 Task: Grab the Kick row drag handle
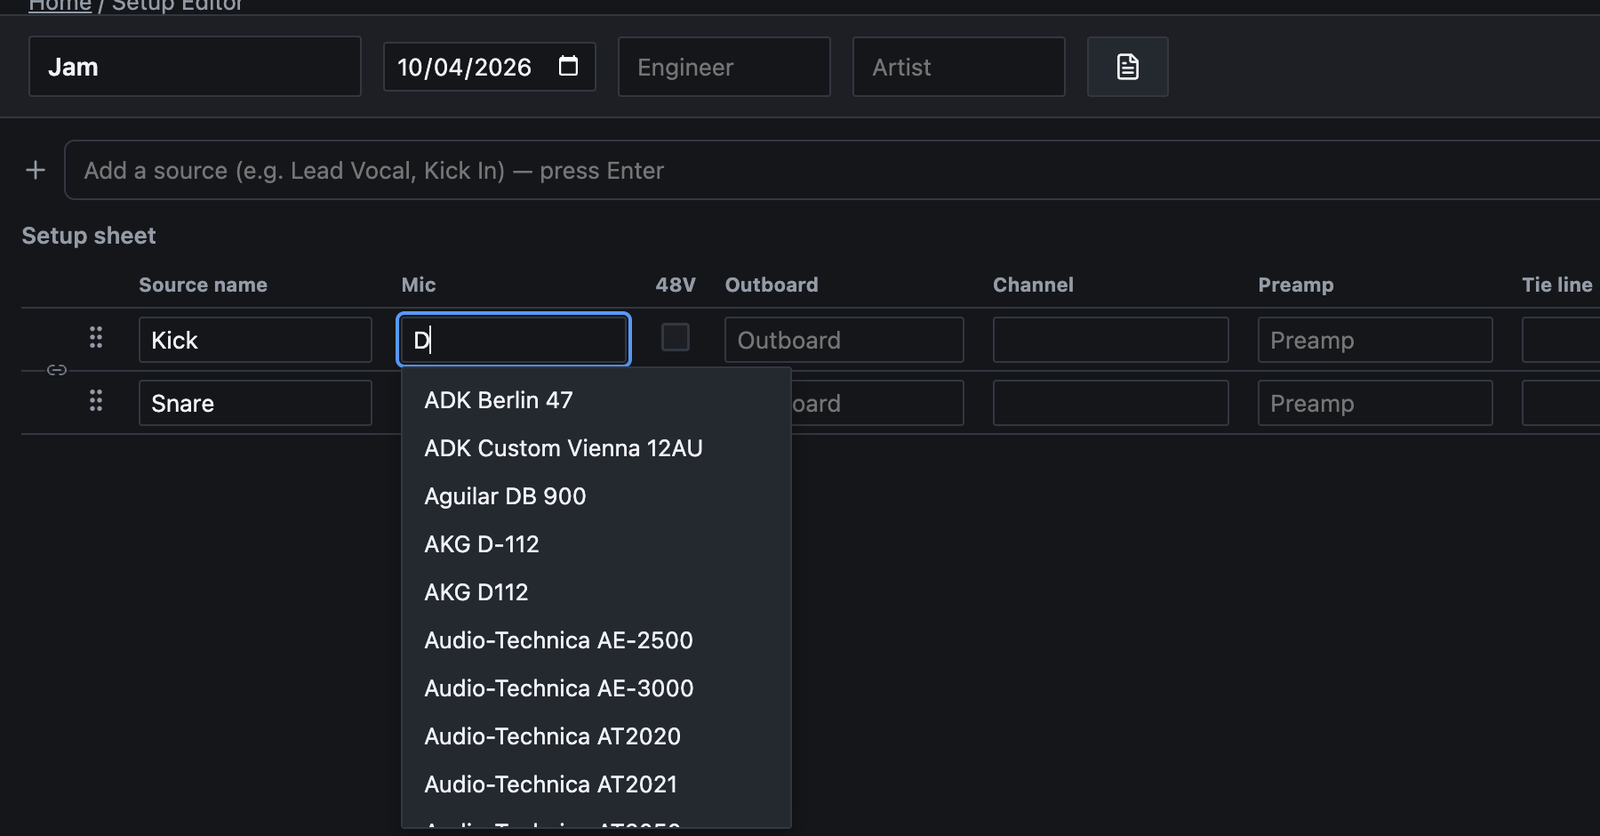tap(96, 338)
